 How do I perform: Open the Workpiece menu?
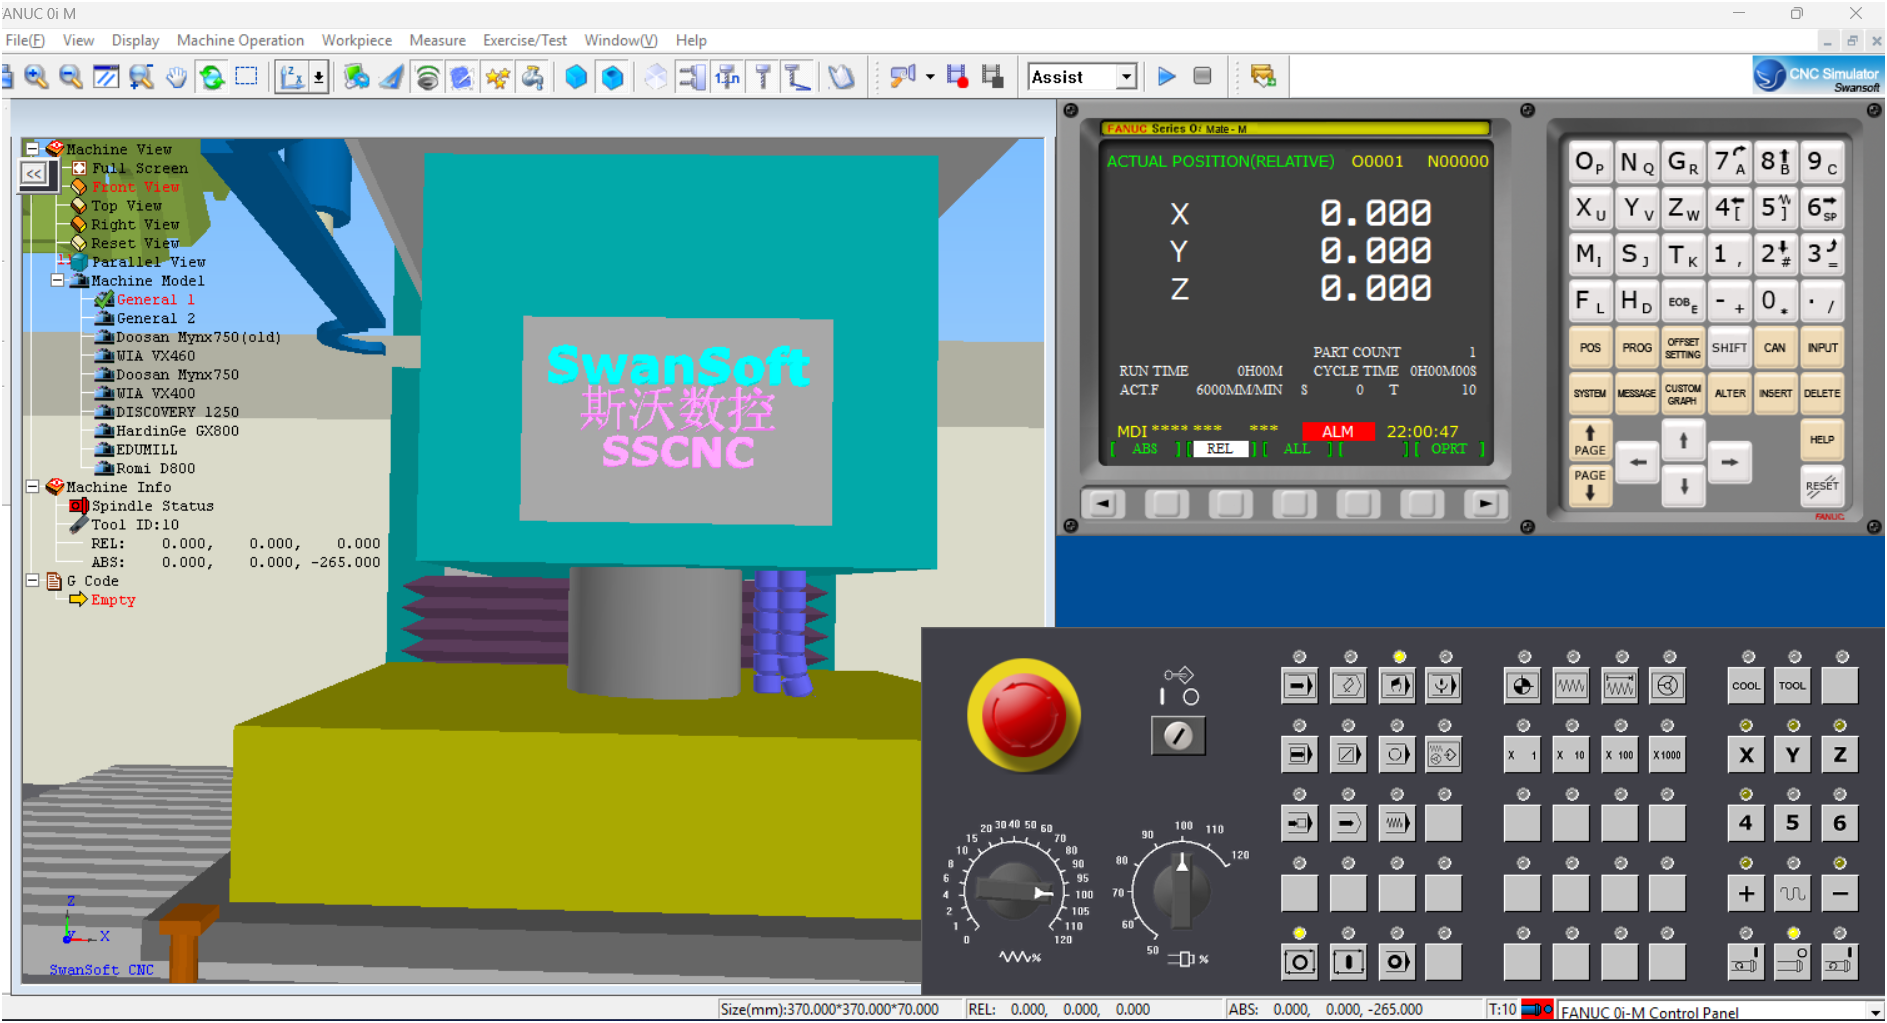click(356, 40)
